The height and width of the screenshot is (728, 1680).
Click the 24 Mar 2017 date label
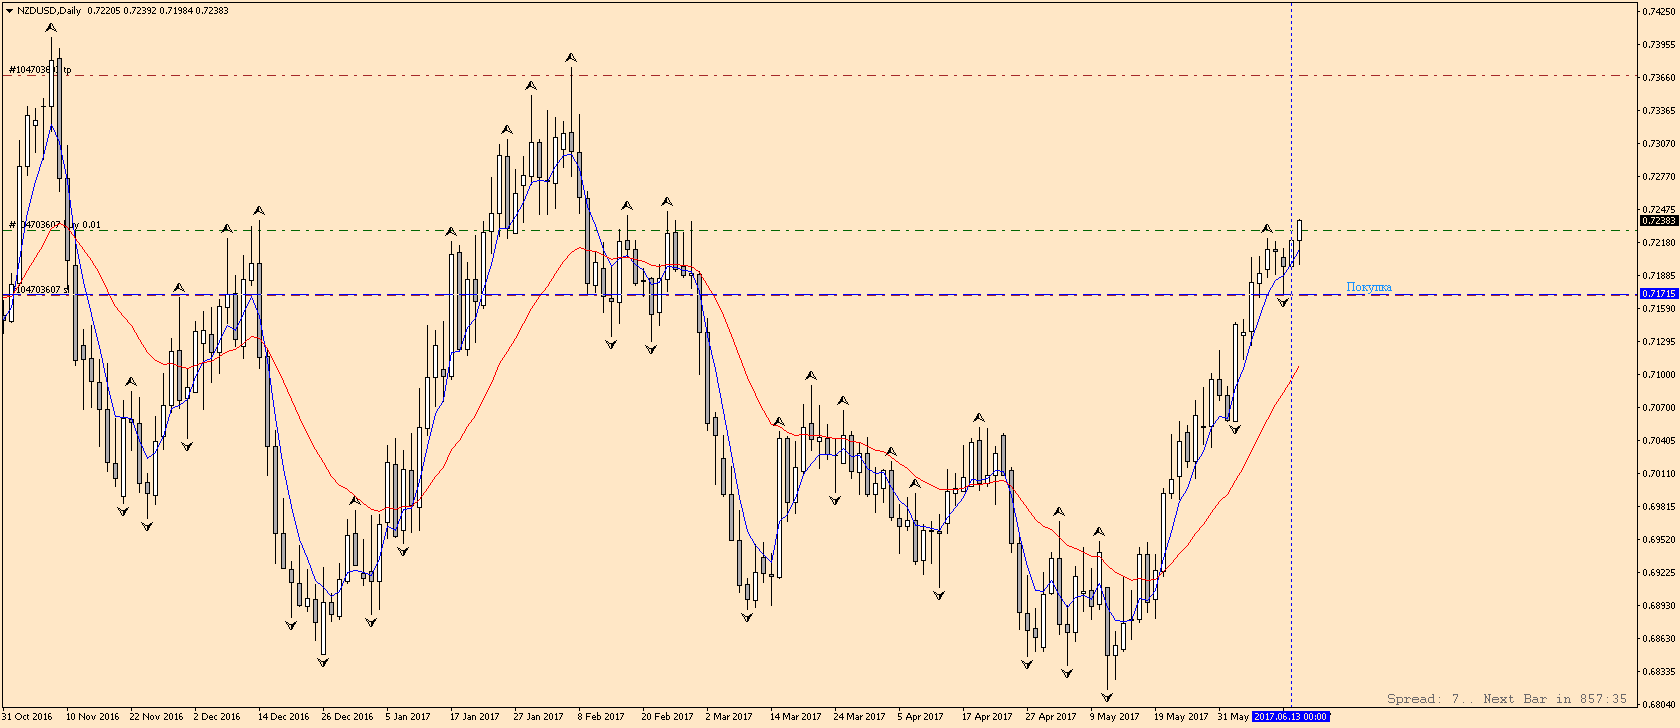[859, 717]
